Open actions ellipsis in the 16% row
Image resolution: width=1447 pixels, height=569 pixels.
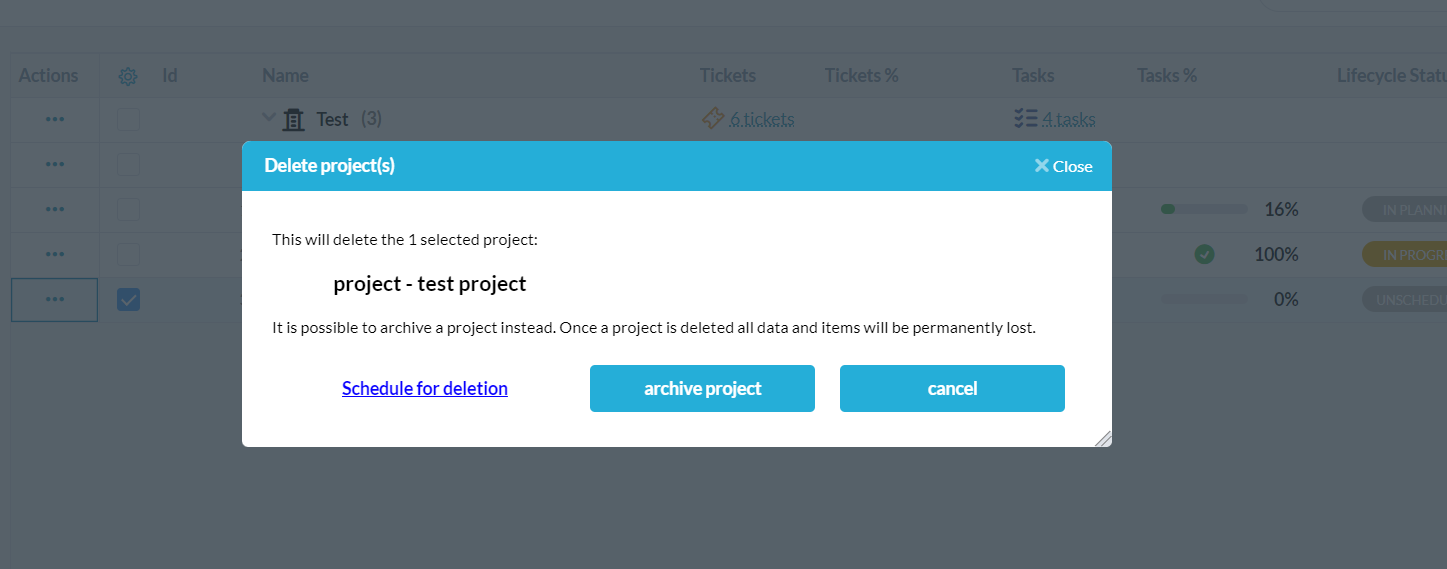(x=55, y=209)
